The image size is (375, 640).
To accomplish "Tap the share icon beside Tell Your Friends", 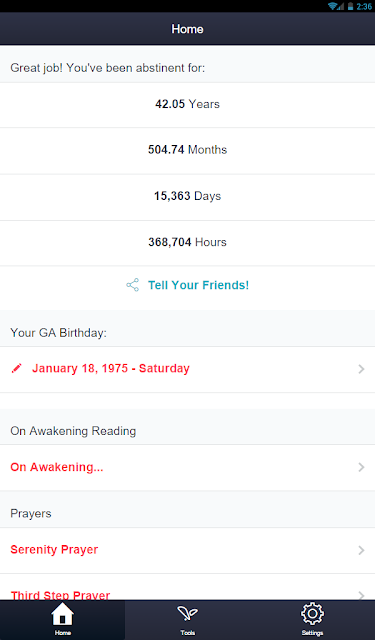I will (x=133, y=285).
